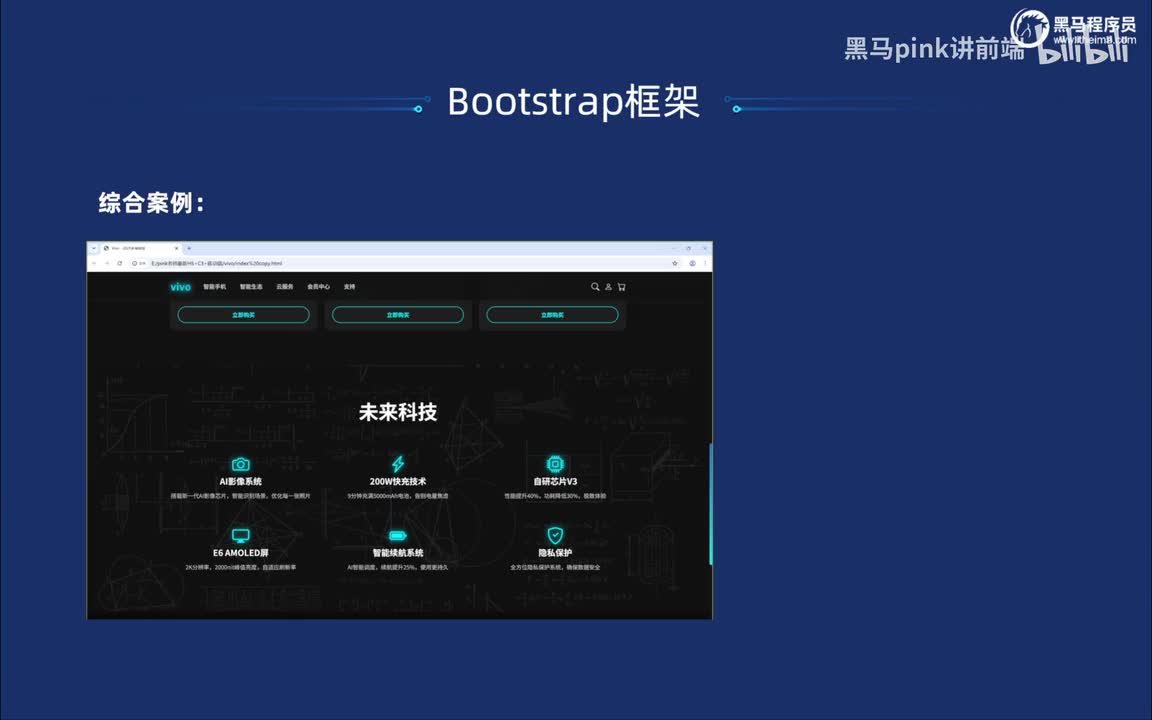Viewport: 1152px width, 720px height.
Task: Open the 会员中心 nav menu item
Action: 319,287
